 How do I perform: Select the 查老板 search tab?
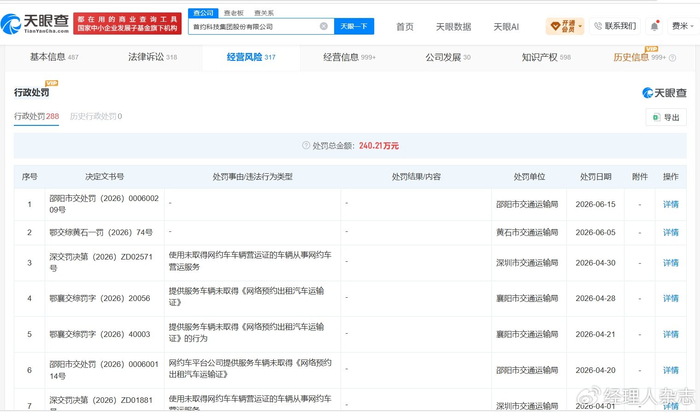233,13
